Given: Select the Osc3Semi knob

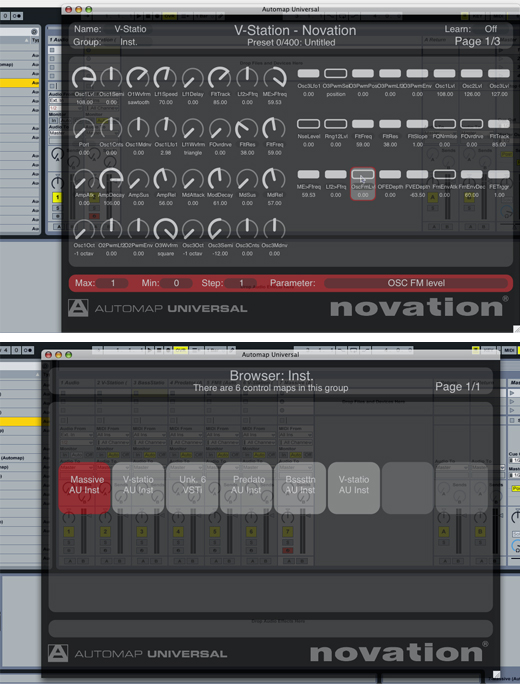Looking at the screenshot, I should point(219,229).
